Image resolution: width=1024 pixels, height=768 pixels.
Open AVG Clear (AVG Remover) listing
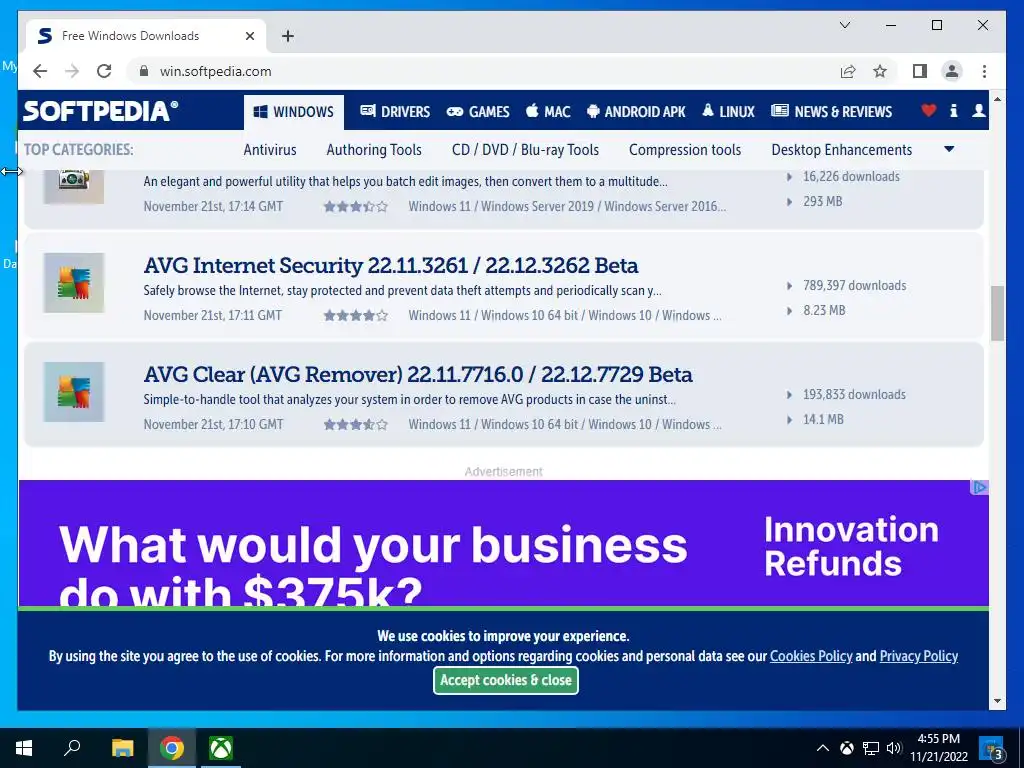[418, 375]
